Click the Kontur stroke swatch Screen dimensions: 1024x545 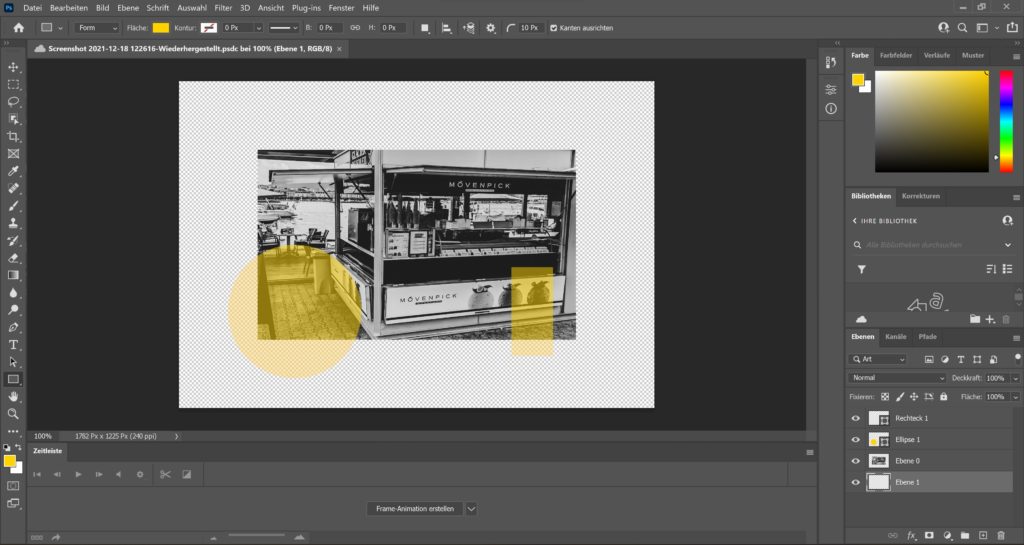click(209, 28)
